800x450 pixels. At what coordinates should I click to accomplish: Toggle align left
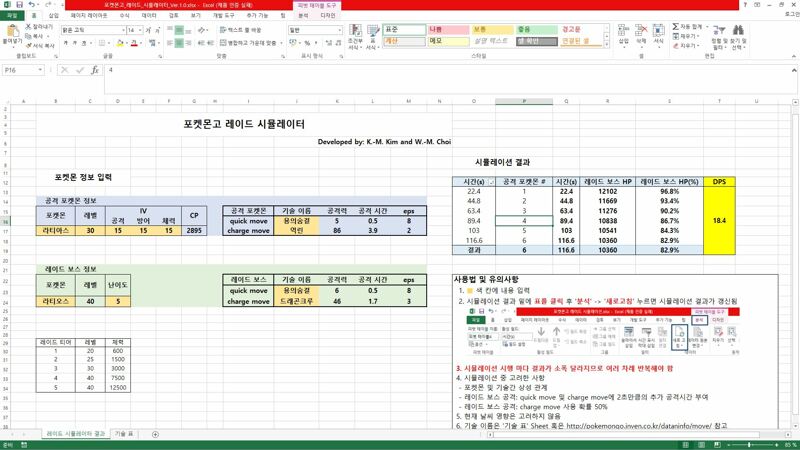170,43
